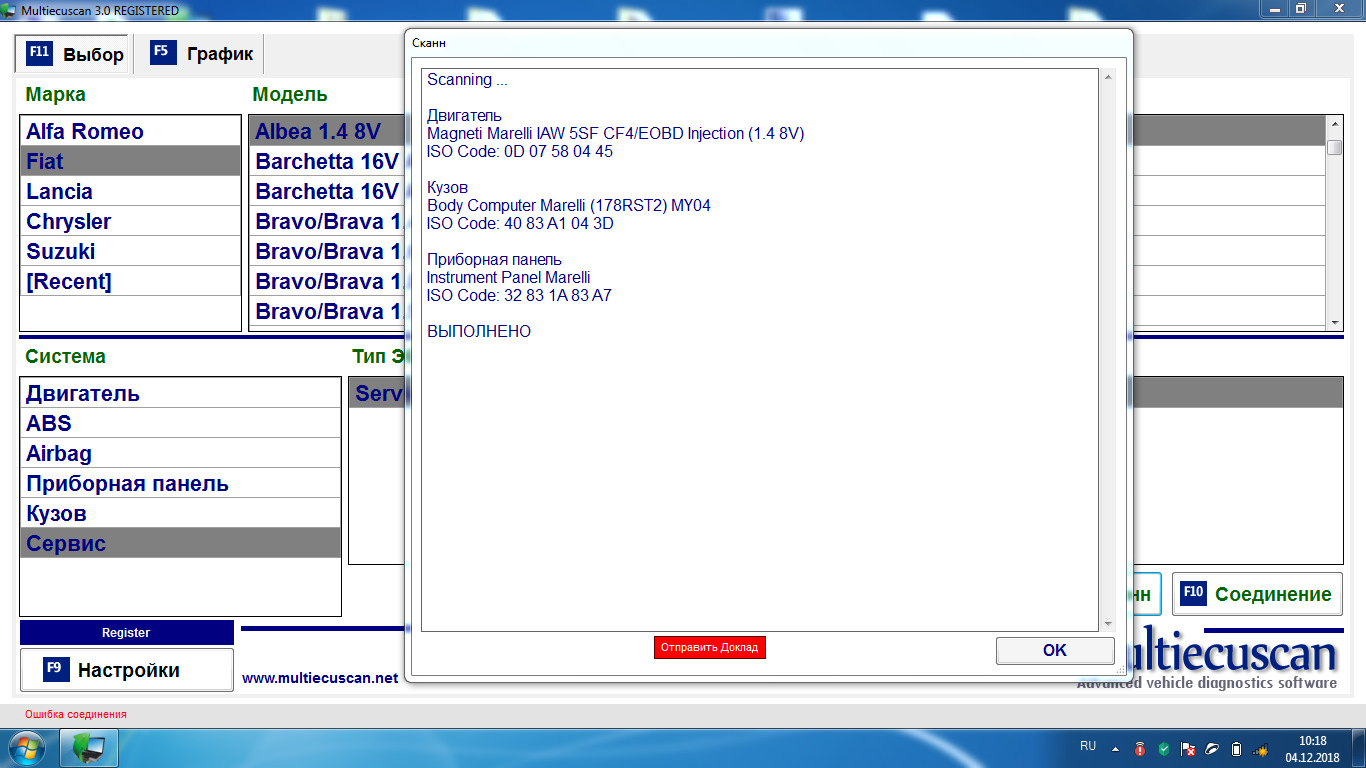Screen dimensions: 1366x768
Task: Click green shield antivirus tray icon
Action: pos(1164,748)
